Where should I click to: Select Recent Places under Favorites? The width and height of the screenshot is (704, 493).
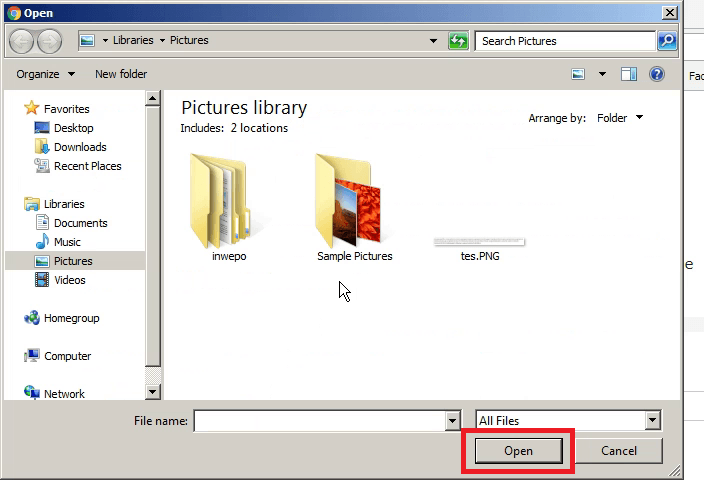coord(88,166)
